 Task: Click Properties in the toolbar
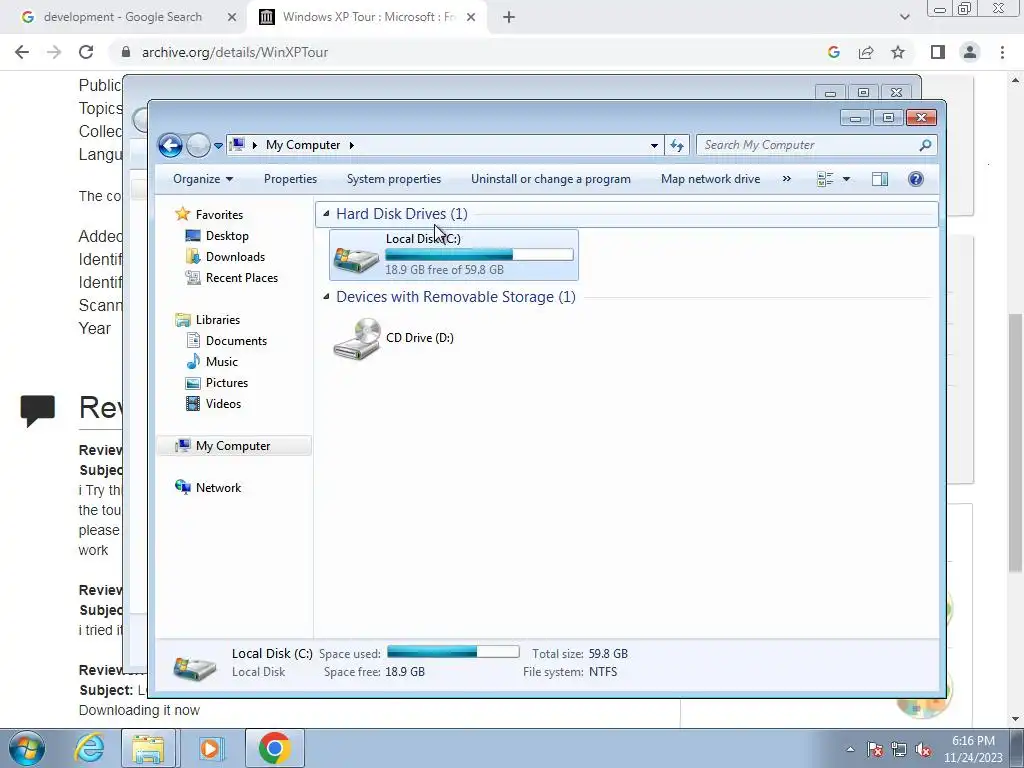coord(290,179)
